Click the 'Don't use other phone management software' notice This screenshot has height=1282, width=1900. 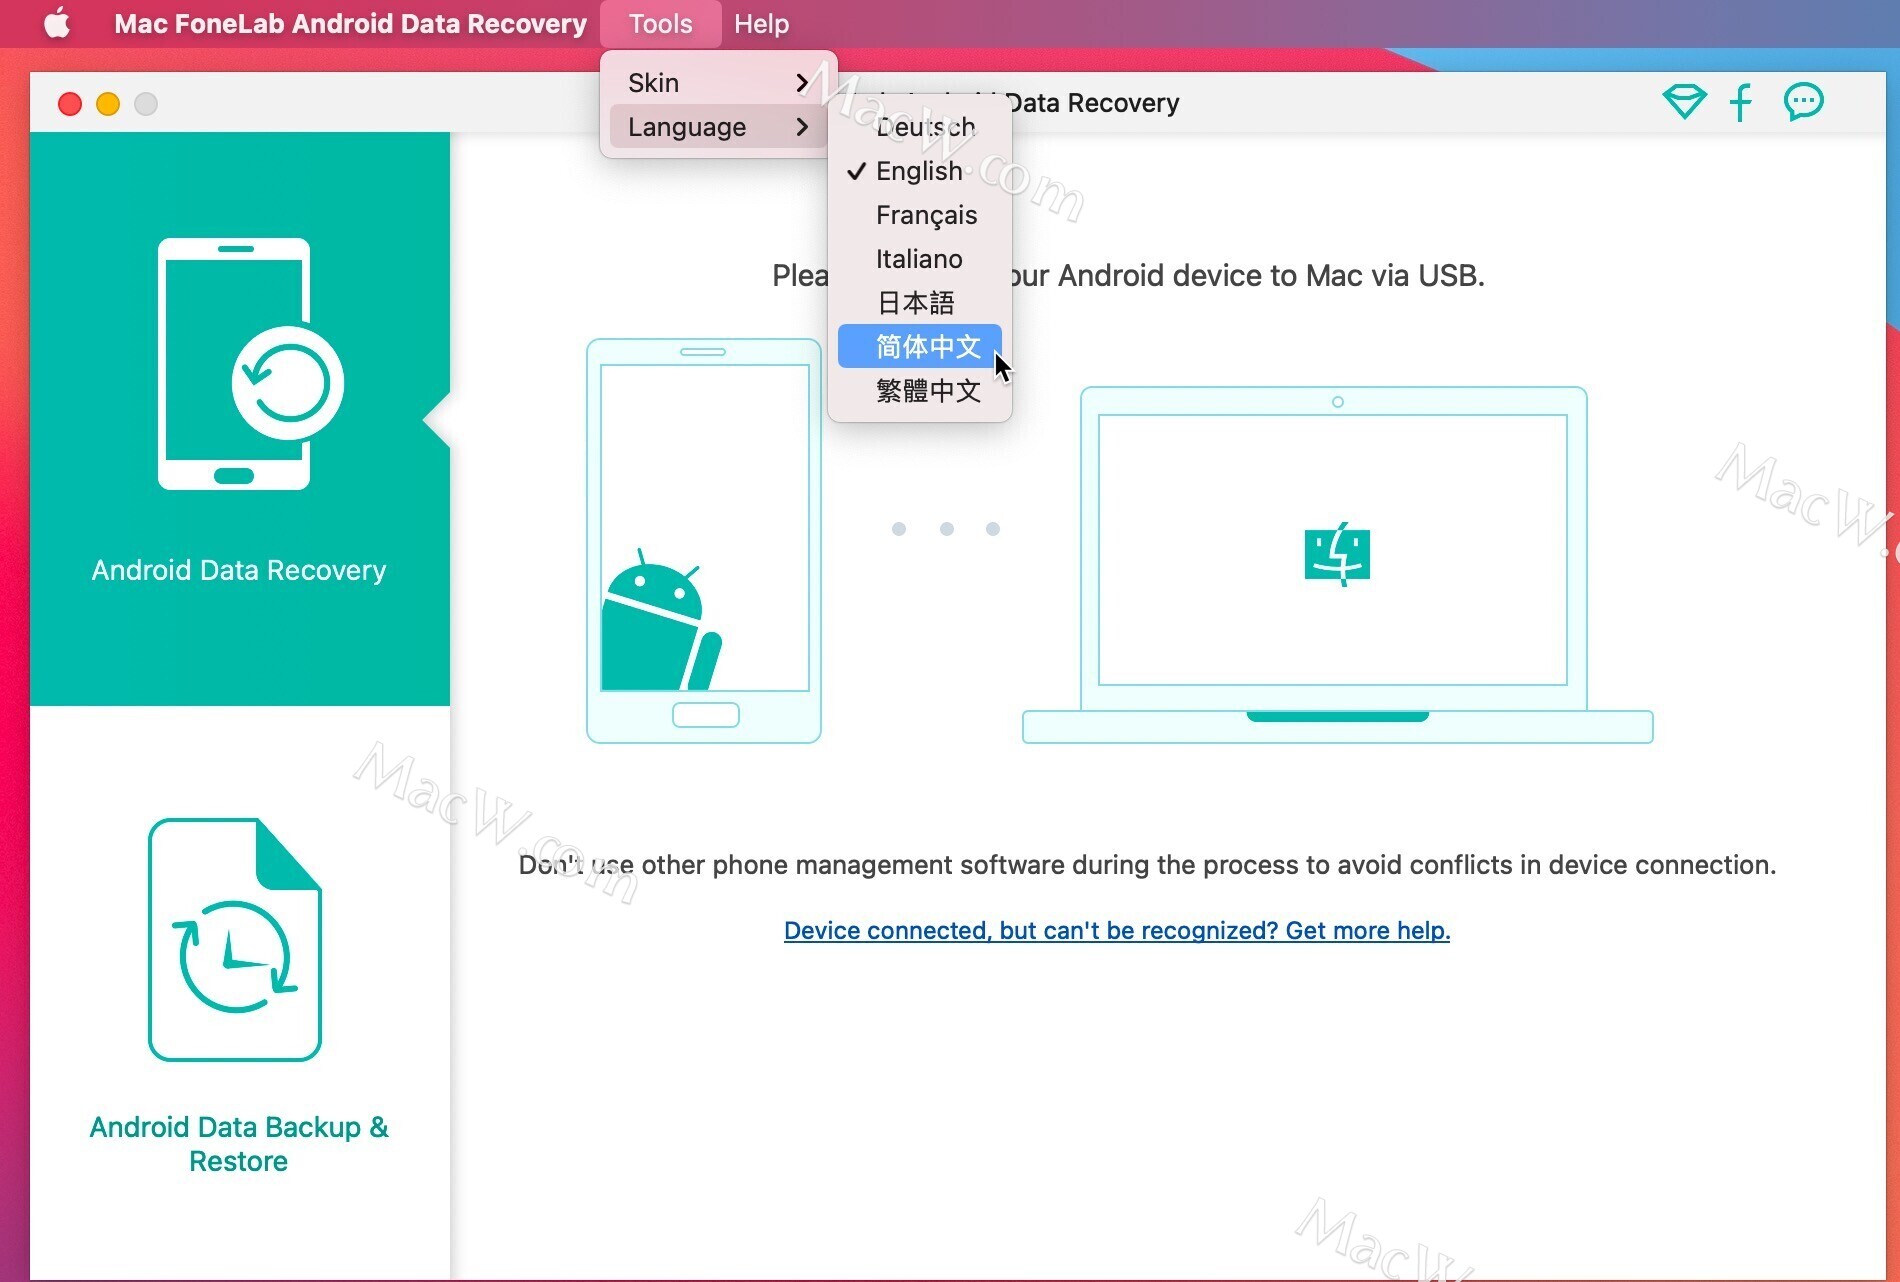(x=1147, y=865)
